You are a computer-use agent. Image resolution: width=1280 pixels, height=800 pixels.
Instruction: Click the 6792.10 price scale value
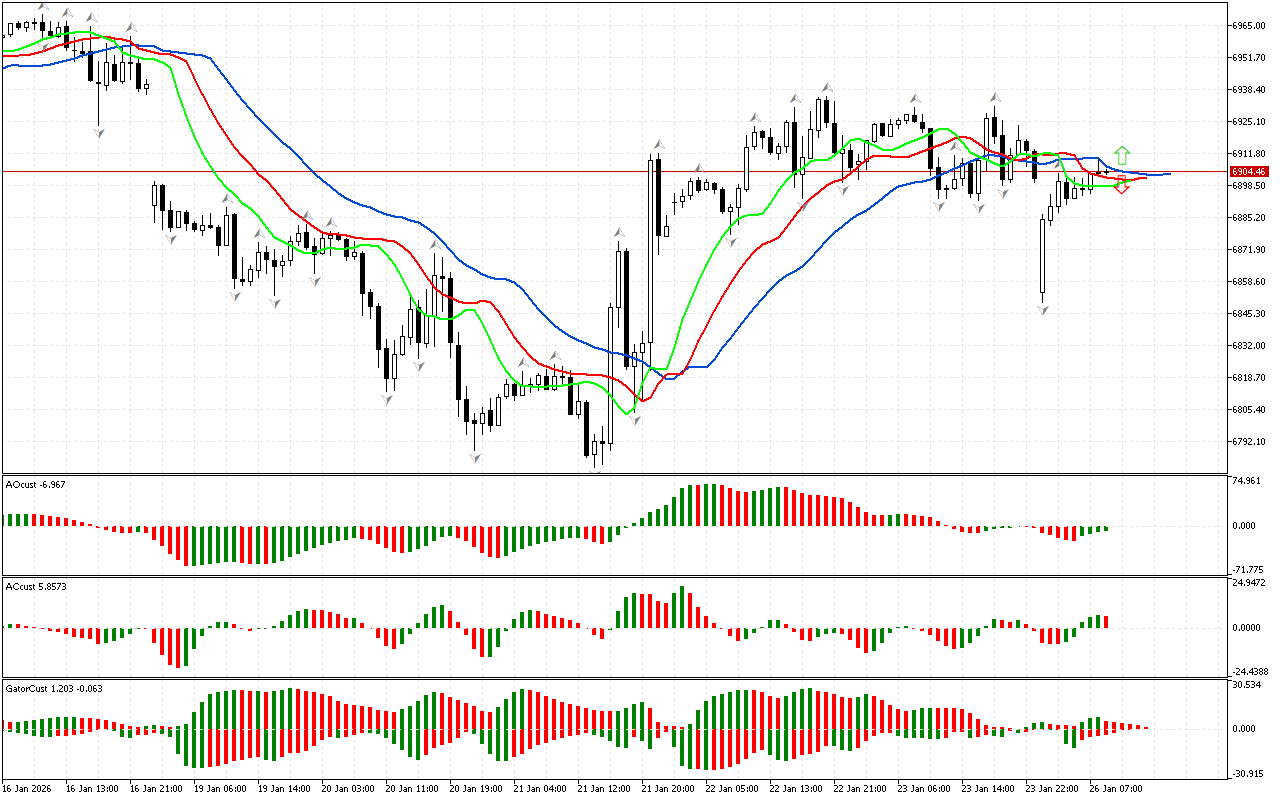coord(1250,442)
